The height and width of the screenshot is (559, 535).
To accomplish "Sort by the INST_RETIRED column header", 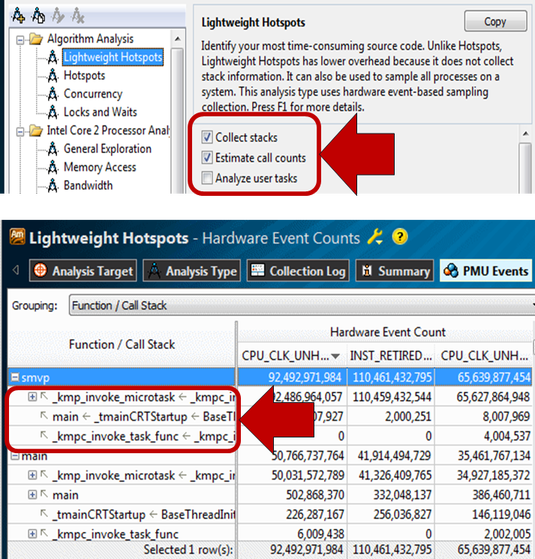I will tap(390, 356).
